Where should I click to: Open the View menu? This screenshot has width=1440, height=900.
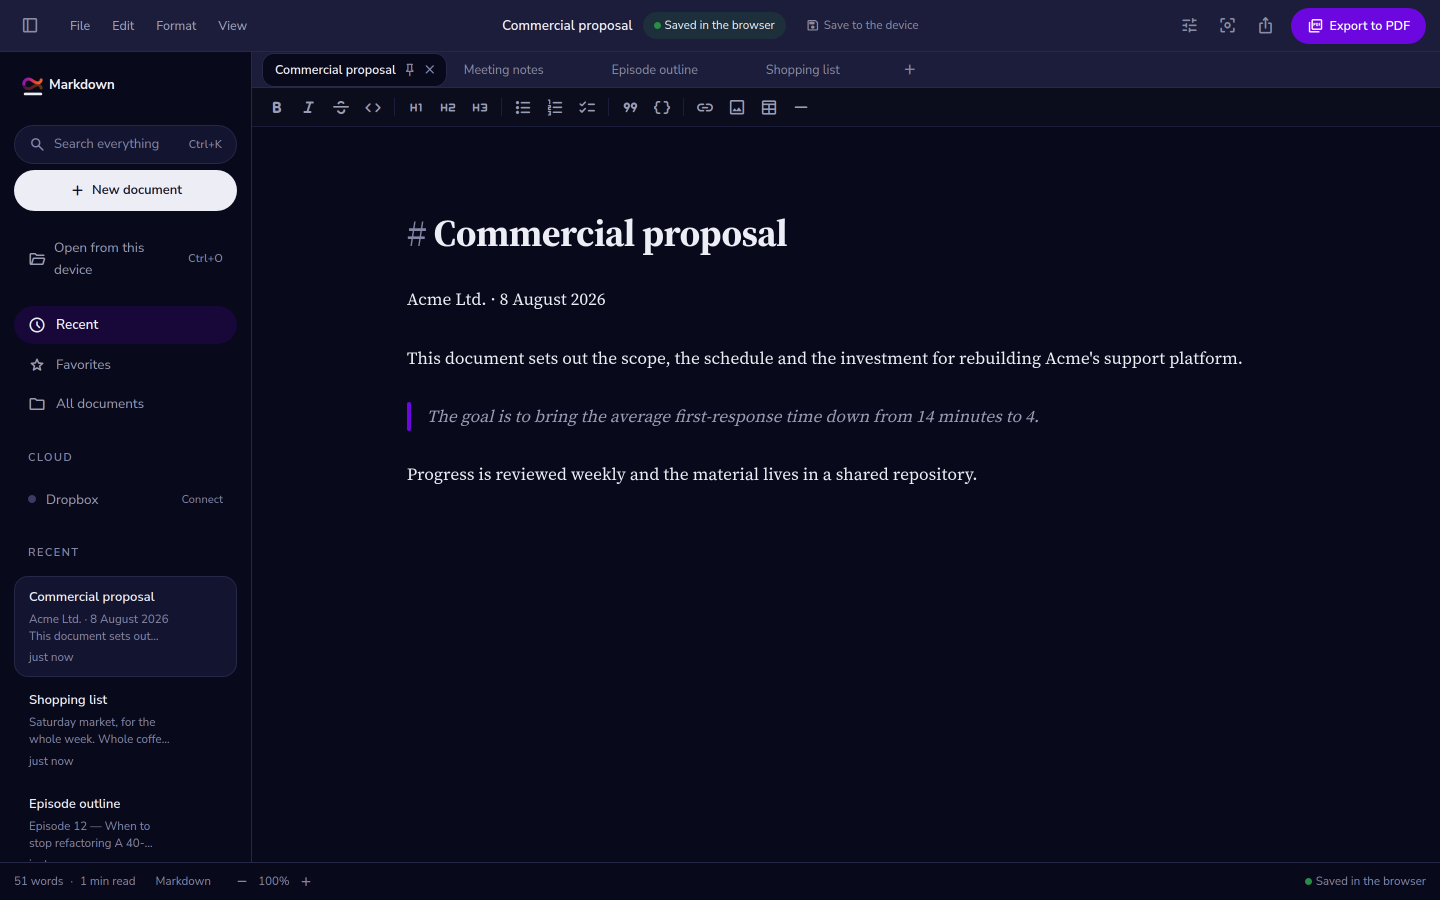(x=232, y=26)
